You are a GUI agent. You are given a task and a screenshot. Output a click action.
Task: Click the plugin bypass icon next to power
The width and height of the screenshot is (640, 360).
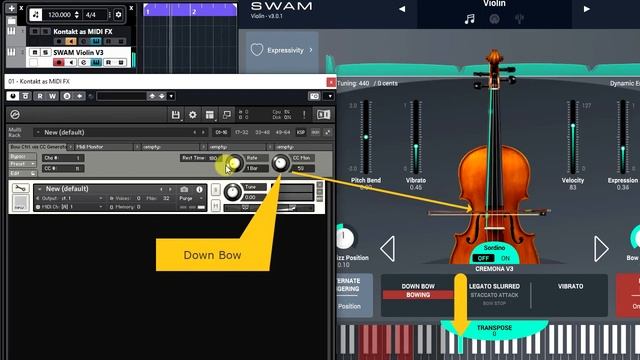tap(25, 96)
